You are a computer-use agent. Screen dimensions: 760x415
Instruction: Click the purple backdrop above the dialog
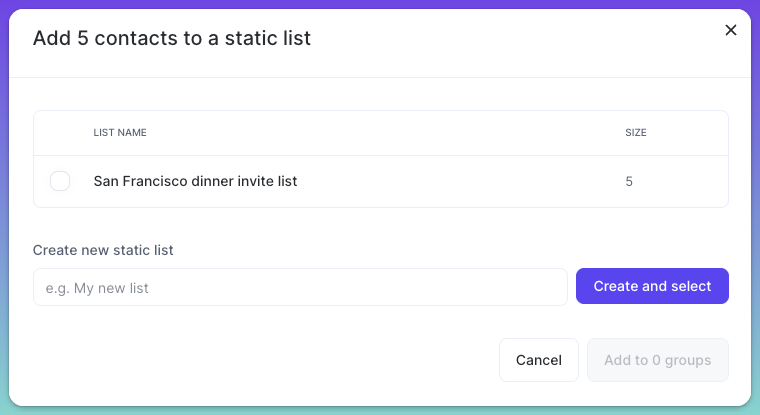[380, 4]
